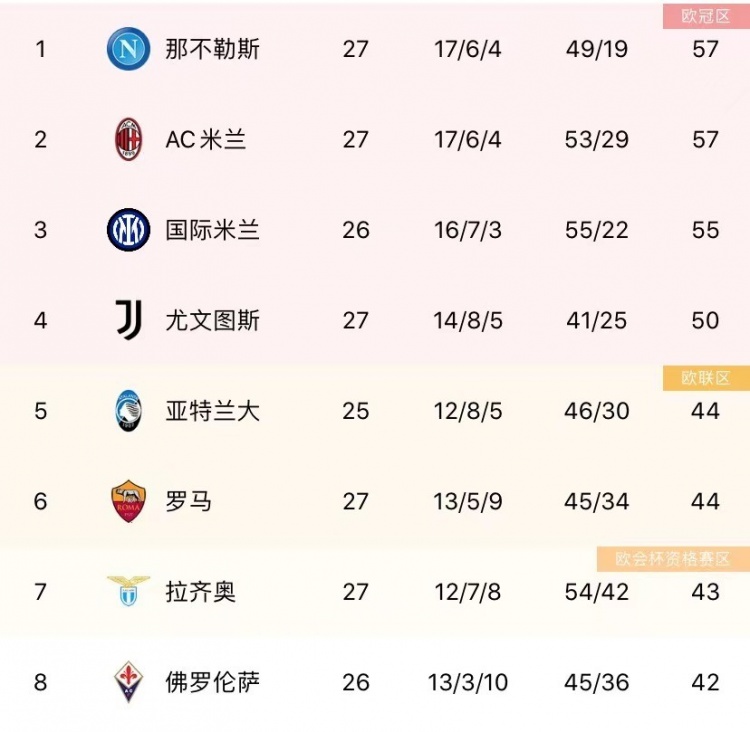Click the Lazio eagle logo
The image size is (750, 732).
click(x=128, y=591)
